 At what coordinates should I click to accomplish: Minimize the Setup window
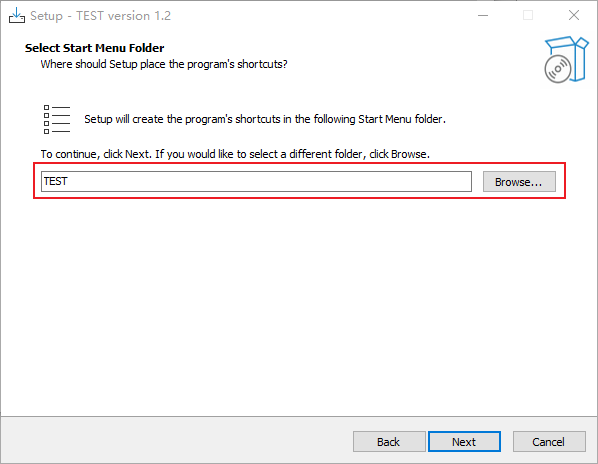(483, 15)
